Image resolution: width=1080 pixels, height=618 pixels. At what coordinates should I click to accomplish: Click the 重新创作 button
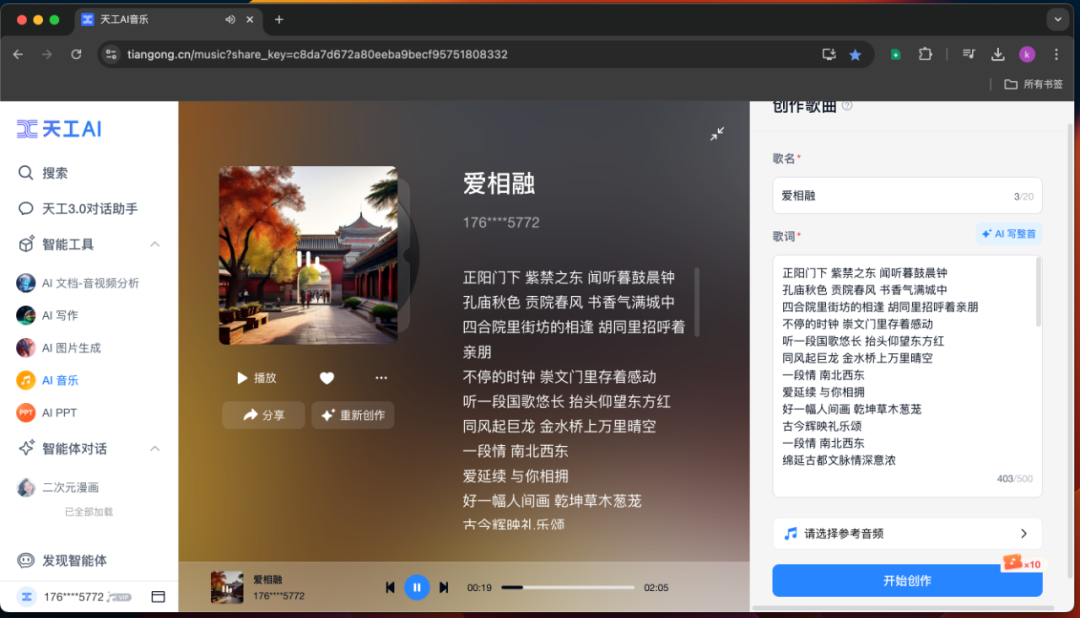352,415
